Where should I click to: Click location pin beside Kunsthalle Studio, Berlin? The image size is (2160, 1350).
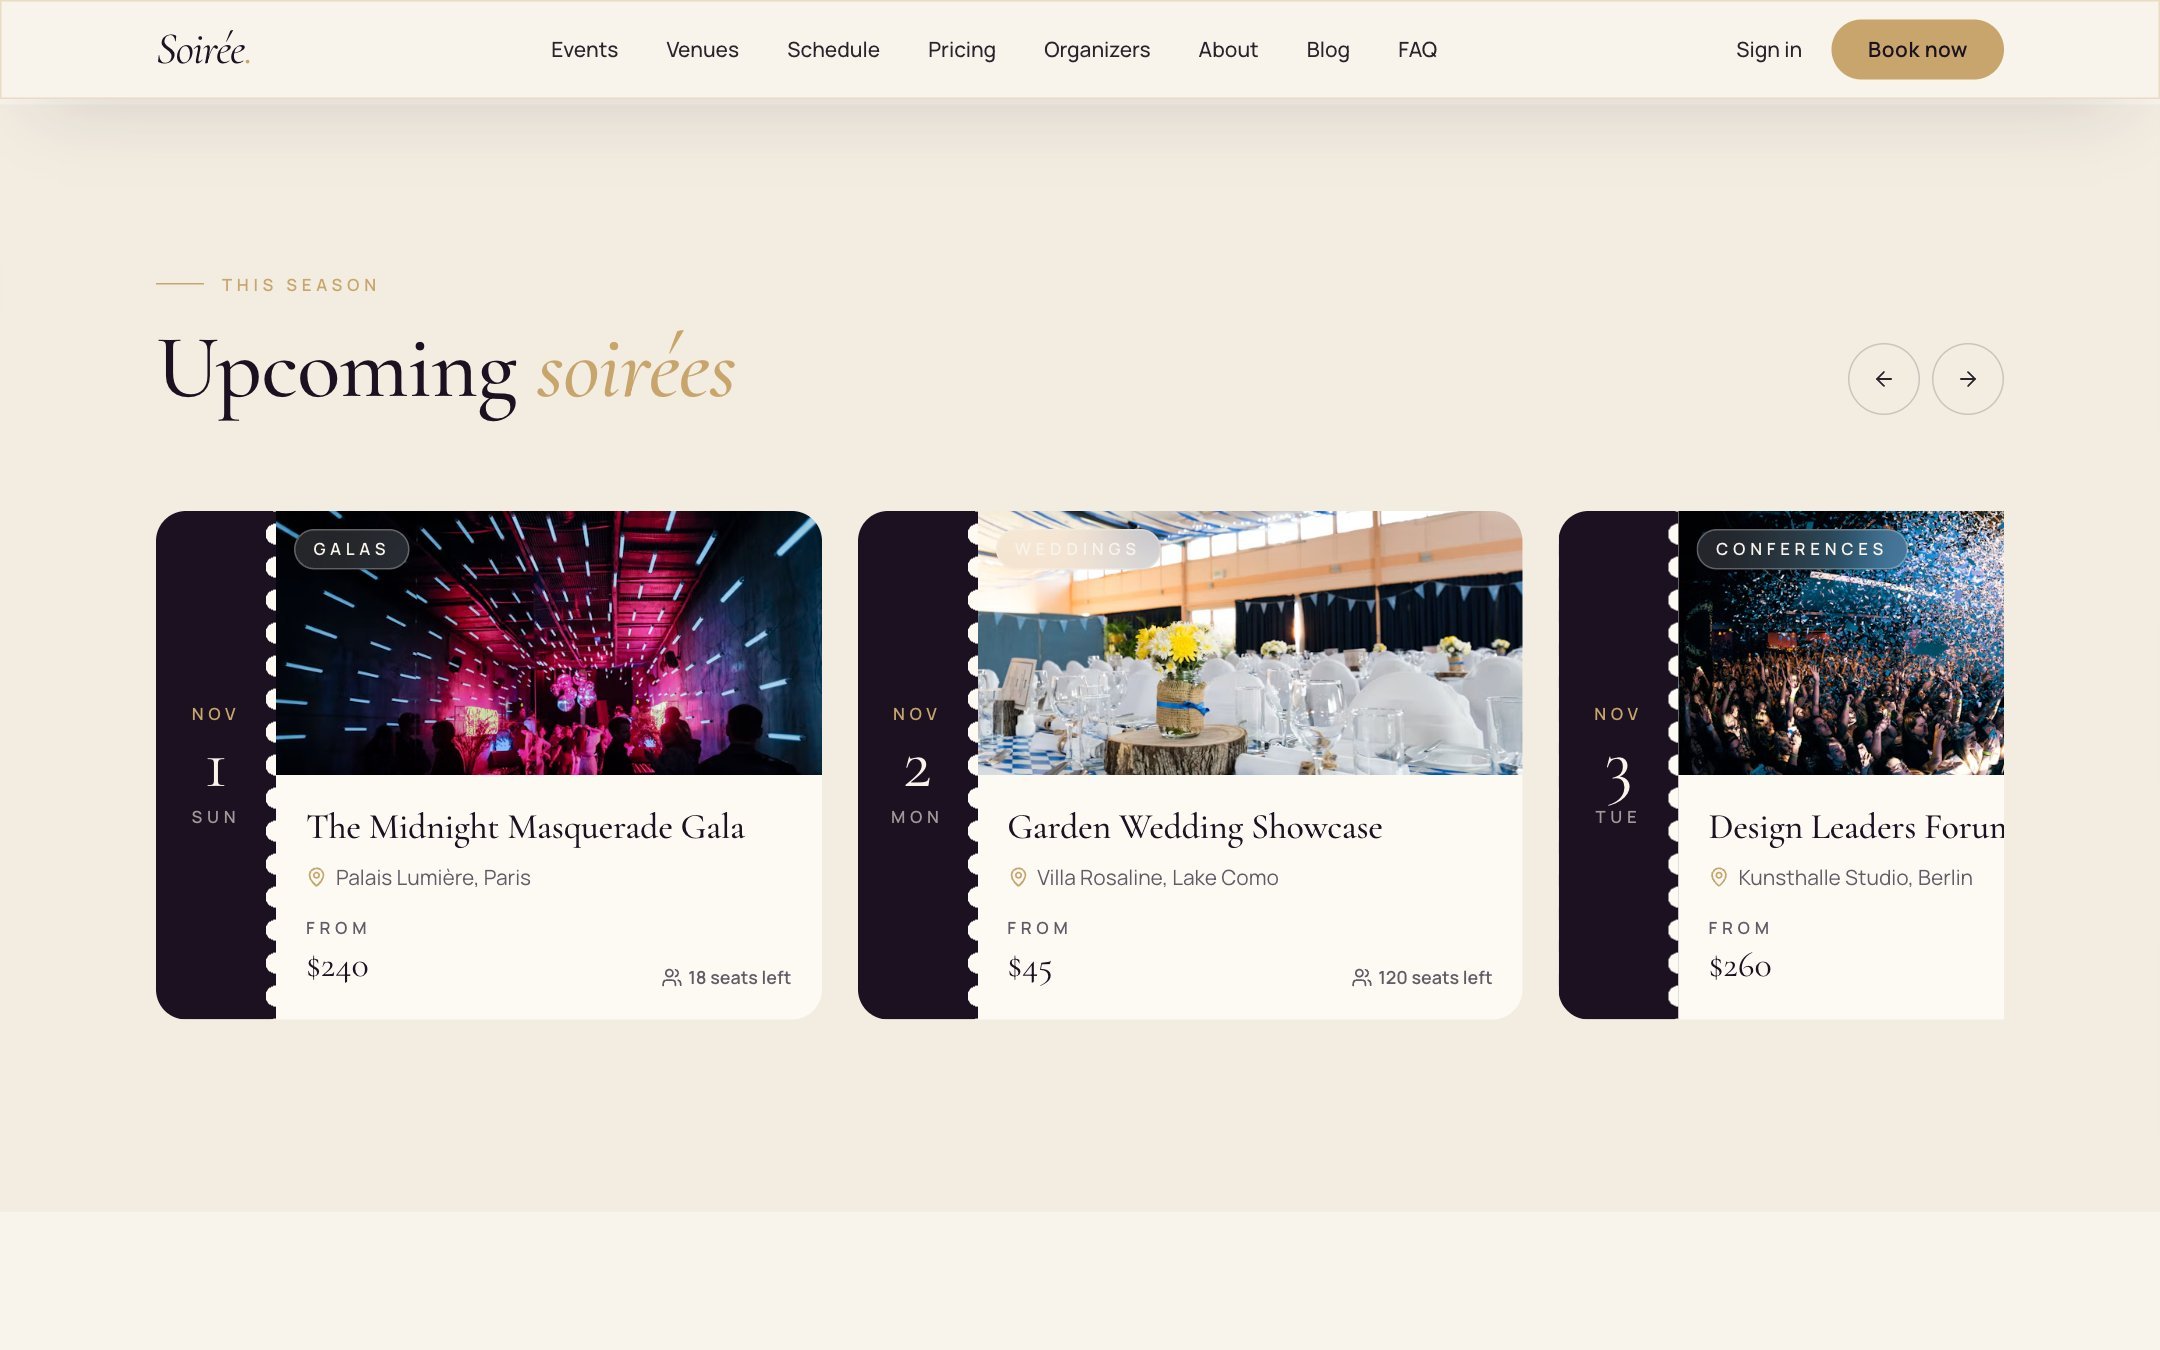1719,877
